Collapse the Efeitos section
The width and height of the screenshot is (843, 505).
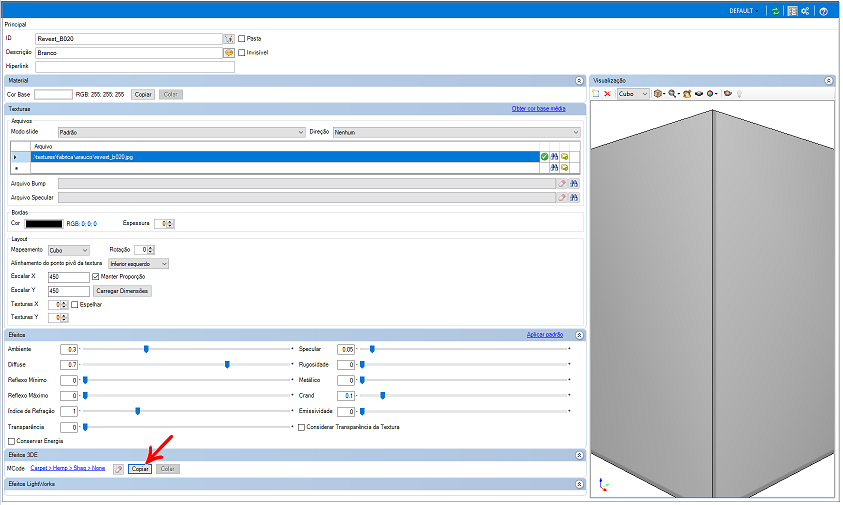click(579, 335)
